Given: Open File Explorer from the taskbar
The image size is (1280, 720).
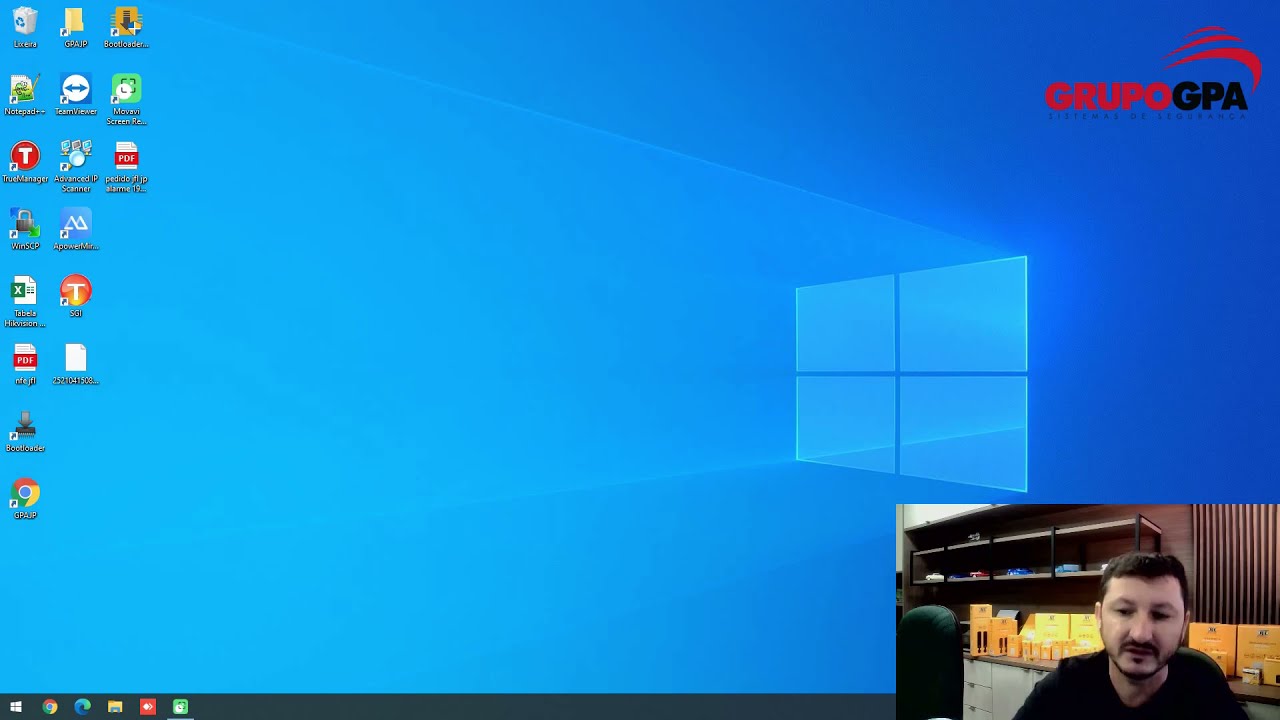Looking at the screenshot, I should click(115, 707).
